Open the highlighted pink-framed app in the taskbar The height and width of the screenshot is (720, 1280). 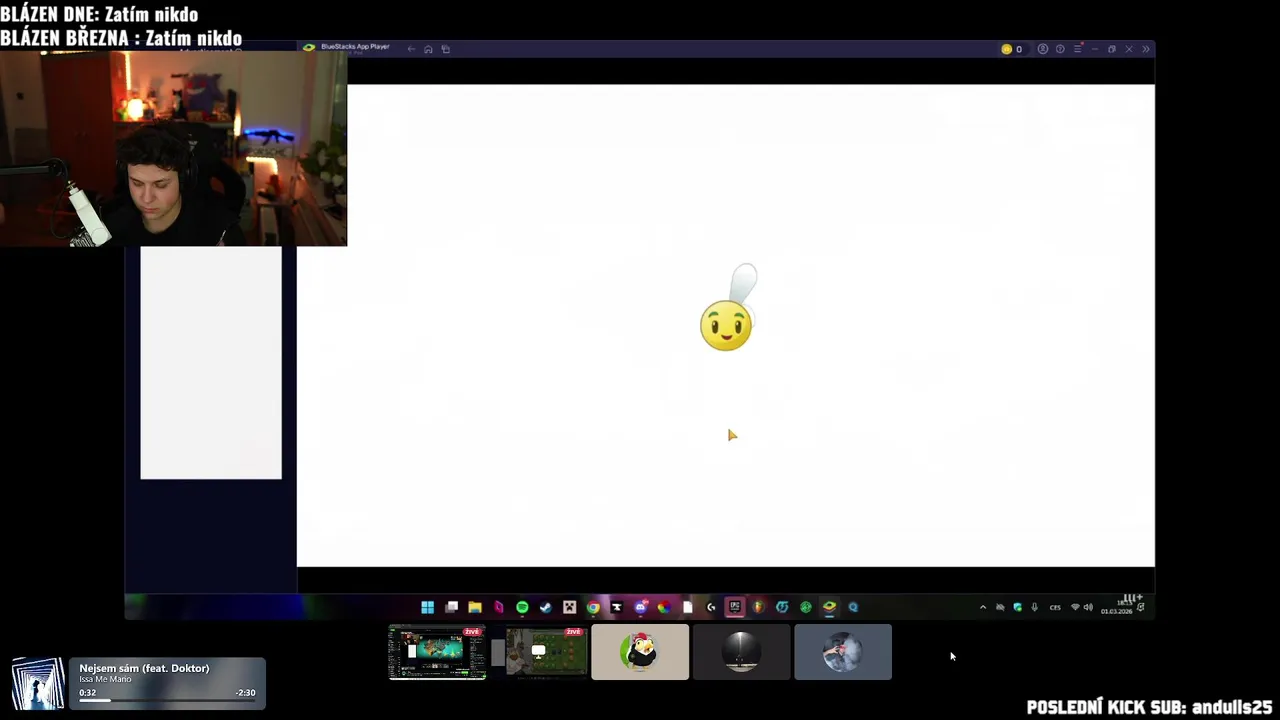click(x=735, y=607)
